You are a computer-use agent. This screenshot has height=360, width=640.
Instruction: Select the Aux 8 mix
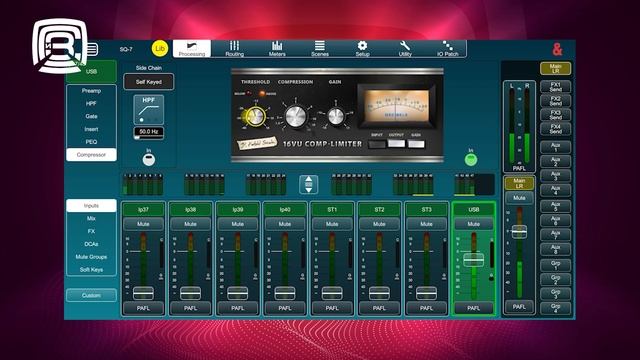[555, 249]
